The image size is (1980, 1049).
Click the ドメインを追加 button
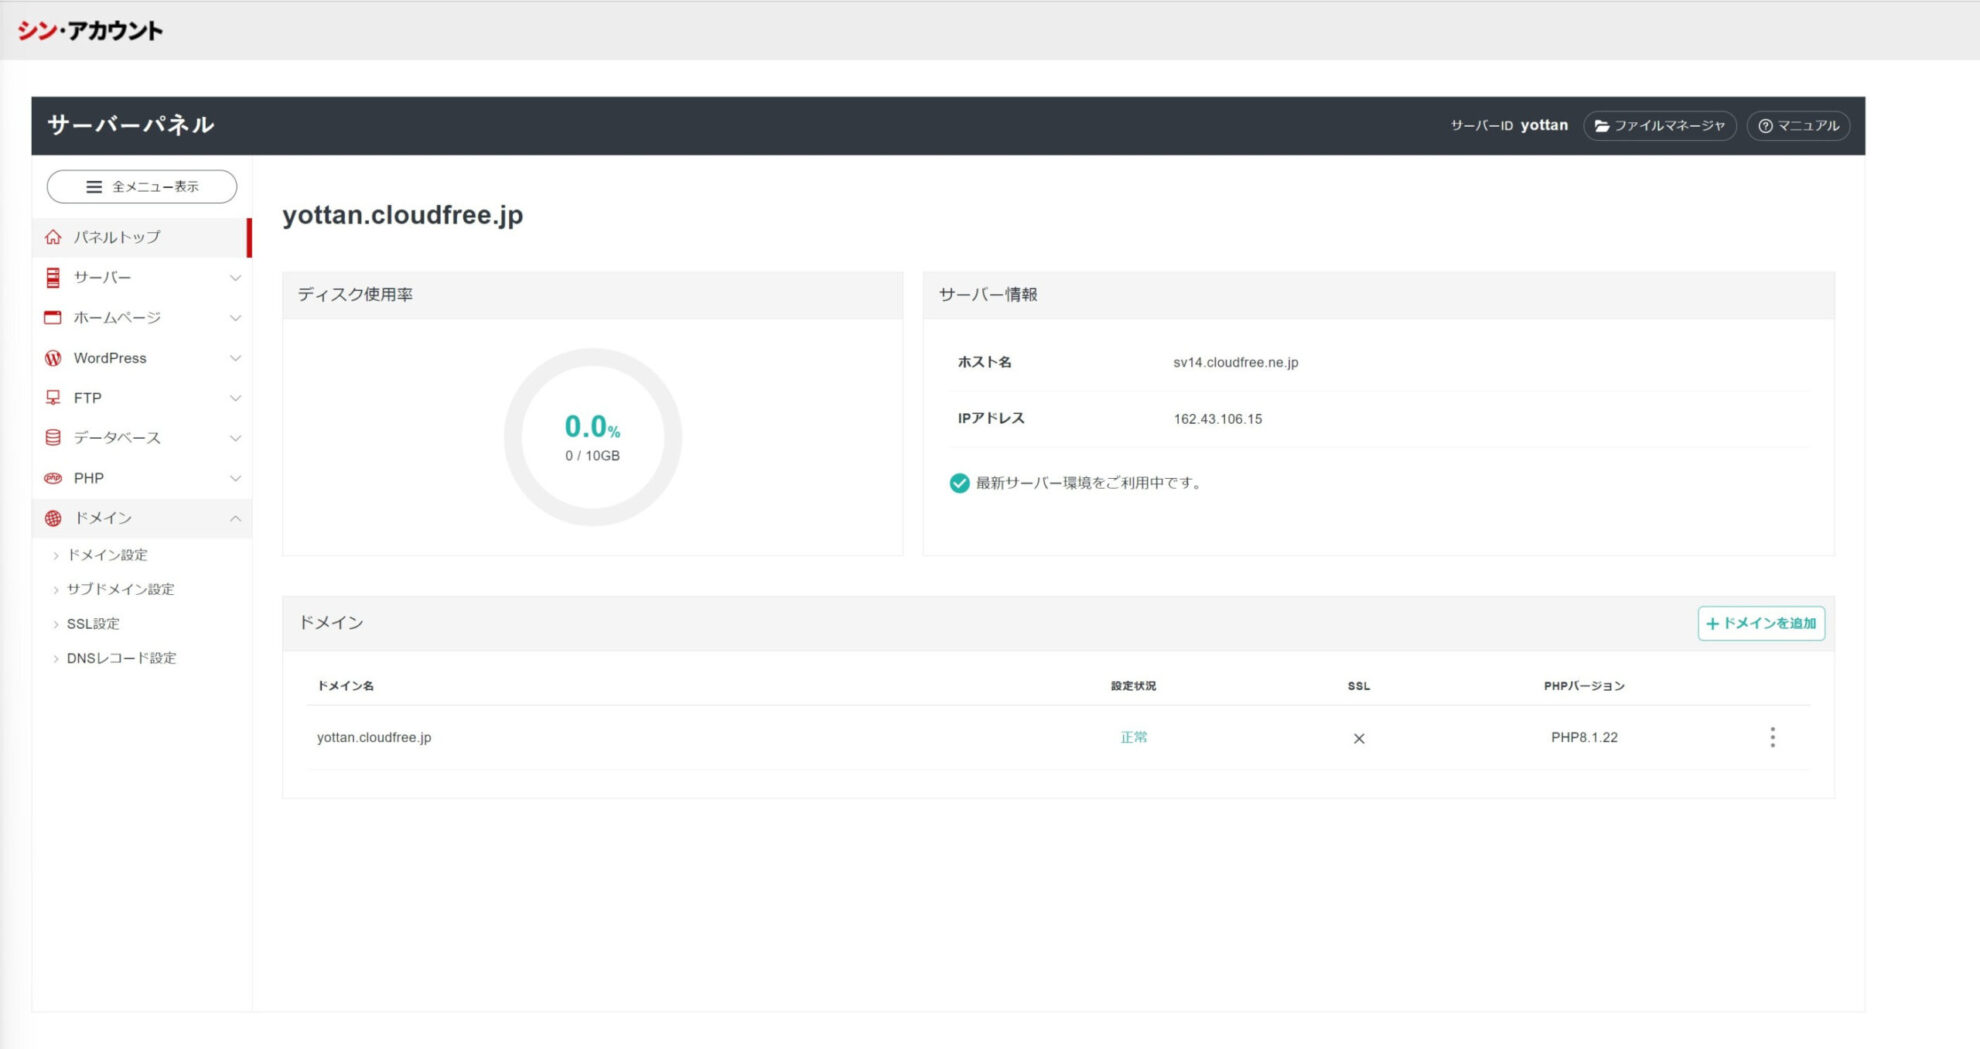[x=1760, y=623]
